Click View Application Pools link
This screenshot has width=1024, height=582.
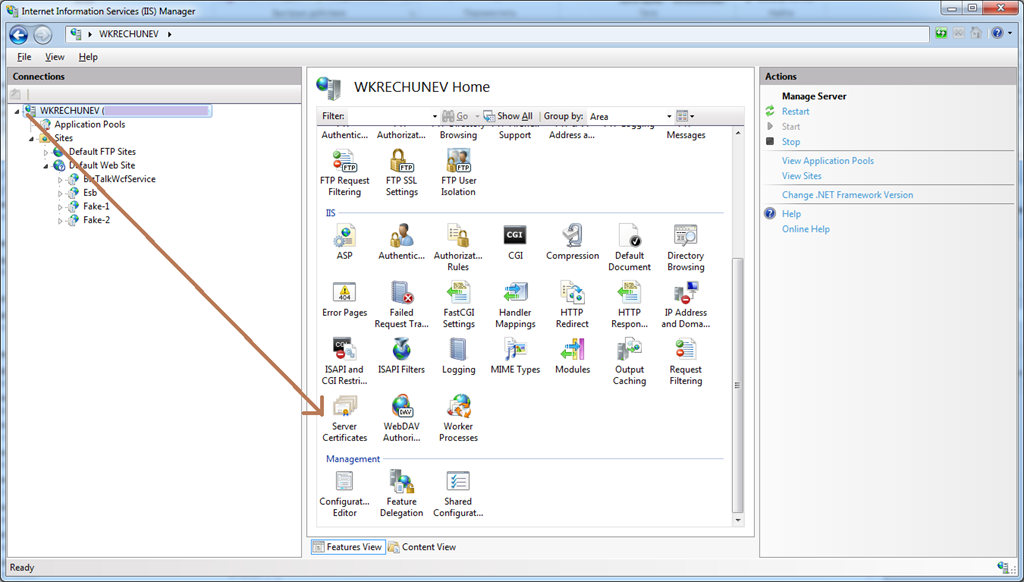click(827, 160)
